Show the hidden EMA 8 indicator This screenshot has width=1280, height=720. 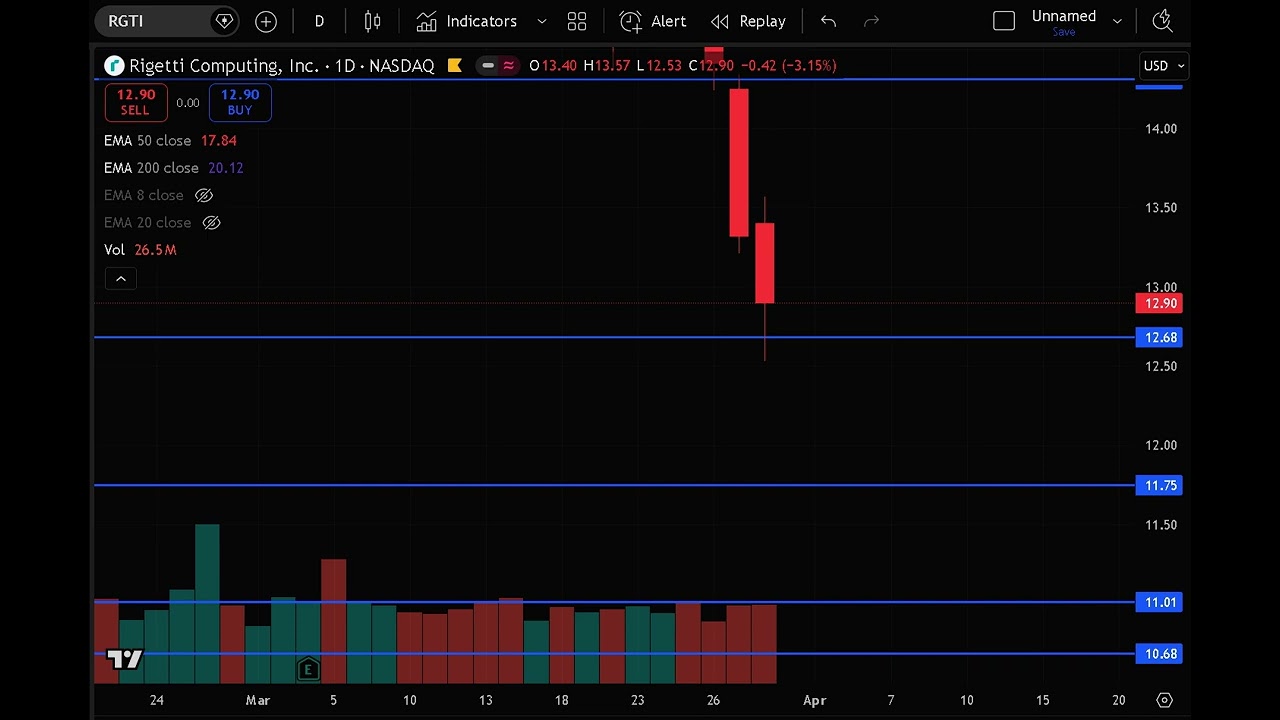[204, 195]
